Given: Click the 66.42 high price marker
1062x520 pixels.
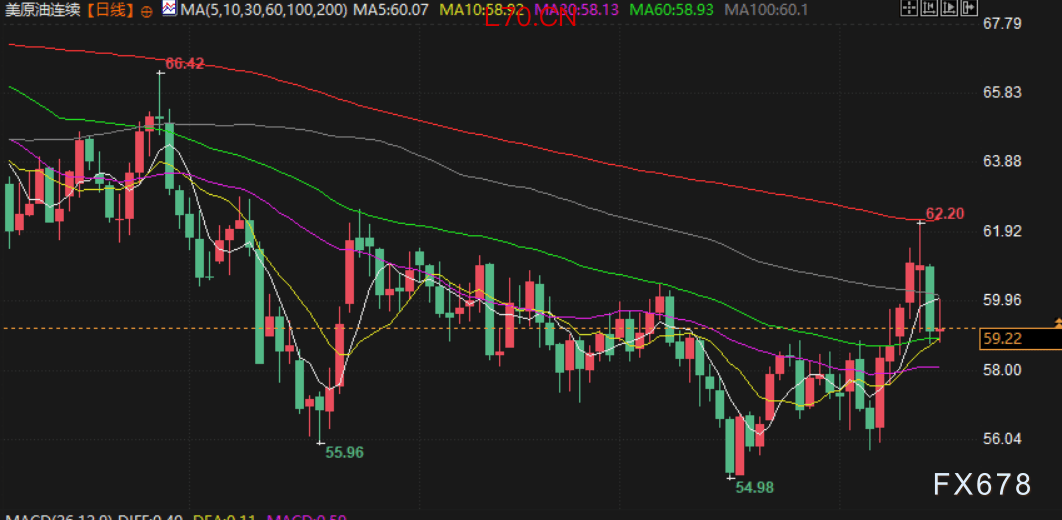Looking at the screenshot, I should pyautogui.click(x=185, y=63).
